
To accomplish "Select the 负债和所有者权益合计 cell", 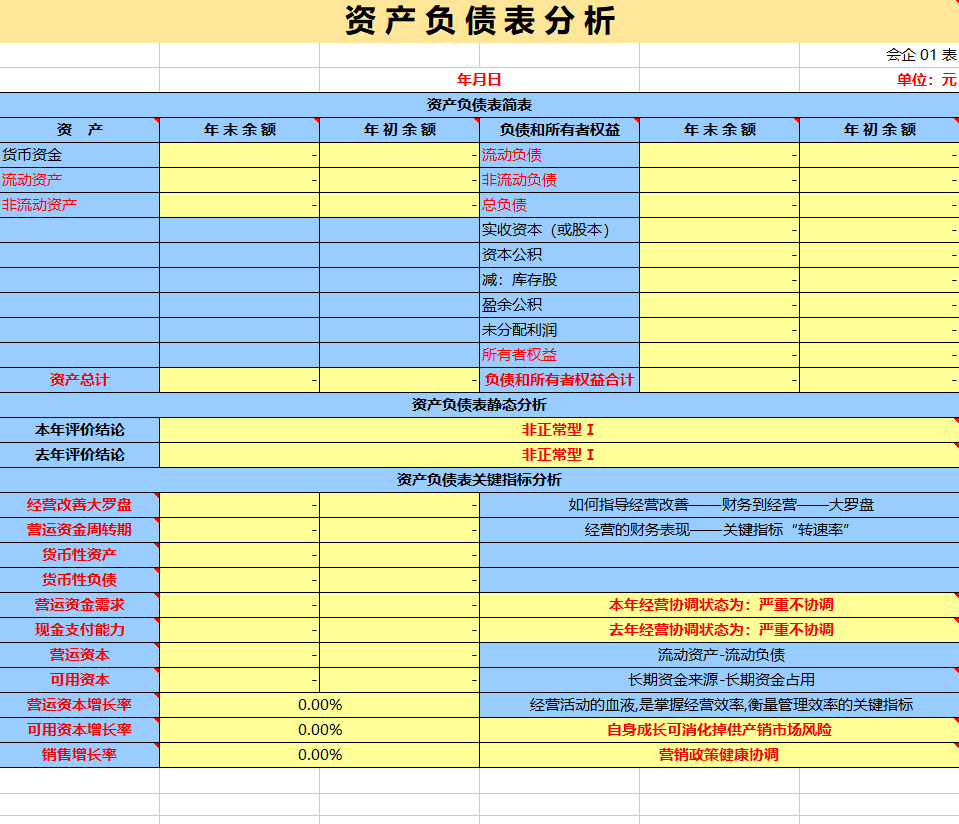I will coord(555,380).
